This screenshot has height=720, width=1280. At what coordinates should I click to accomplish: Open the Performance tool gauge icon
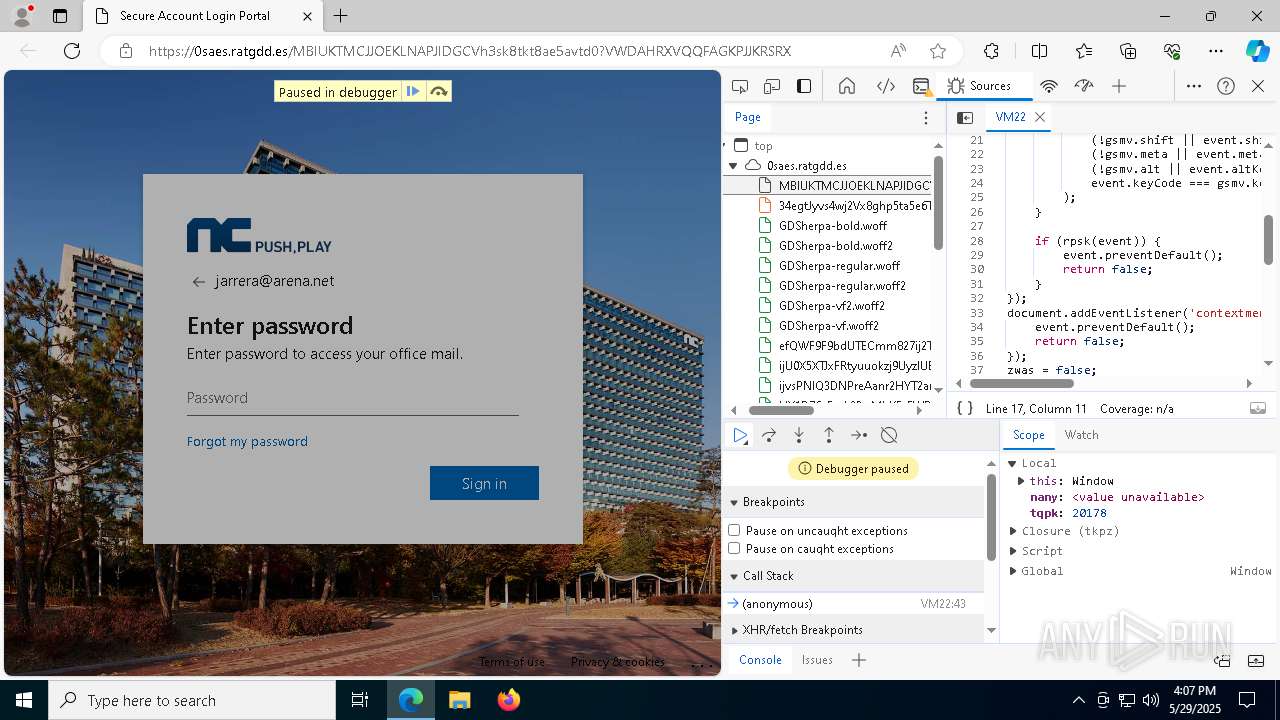coord(1084,86)
